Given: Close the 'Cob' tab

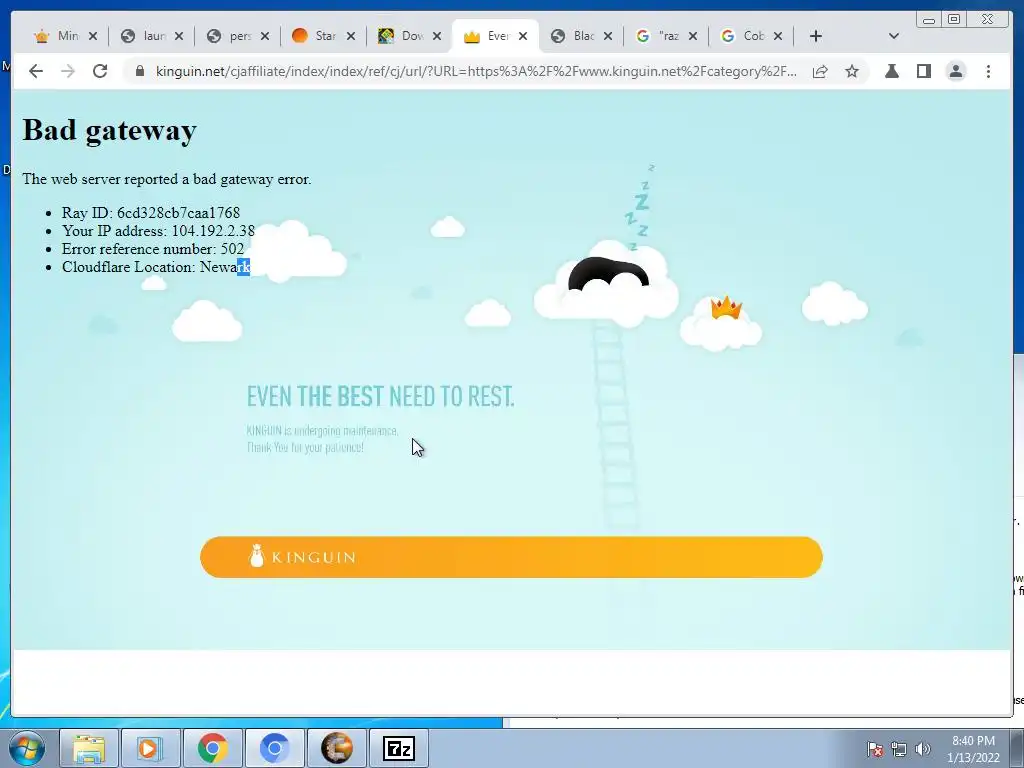Looking at the screenshot, I should [778, 36].
